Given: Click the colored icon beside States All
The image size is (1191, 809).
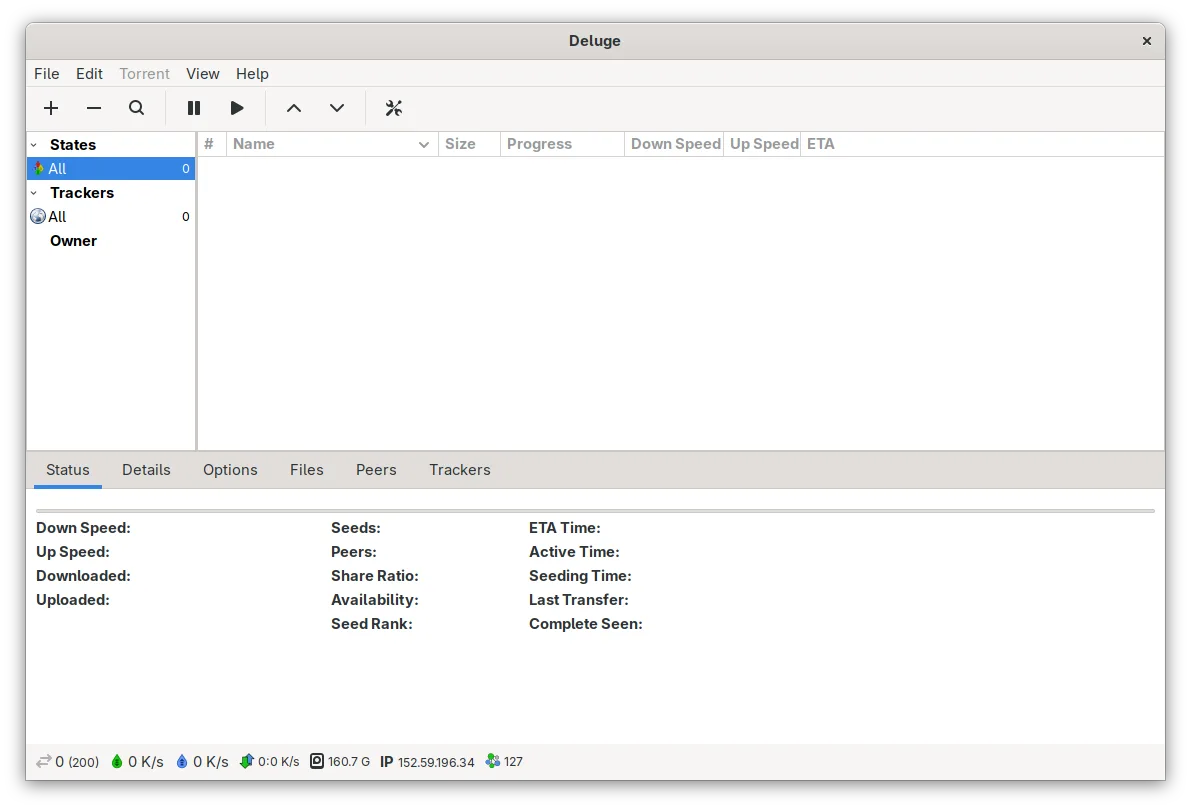Looking at the screenshot, I should (38, 169).
